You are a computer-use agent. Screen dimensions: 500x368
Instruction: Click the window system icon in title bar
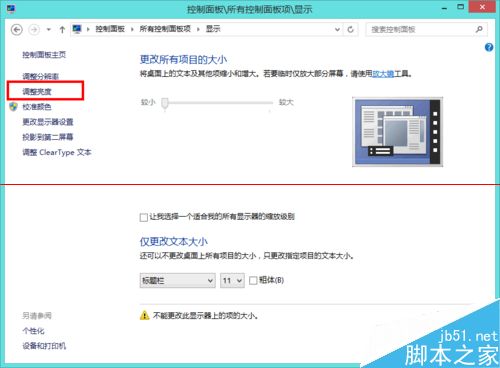tap(11, 8)
